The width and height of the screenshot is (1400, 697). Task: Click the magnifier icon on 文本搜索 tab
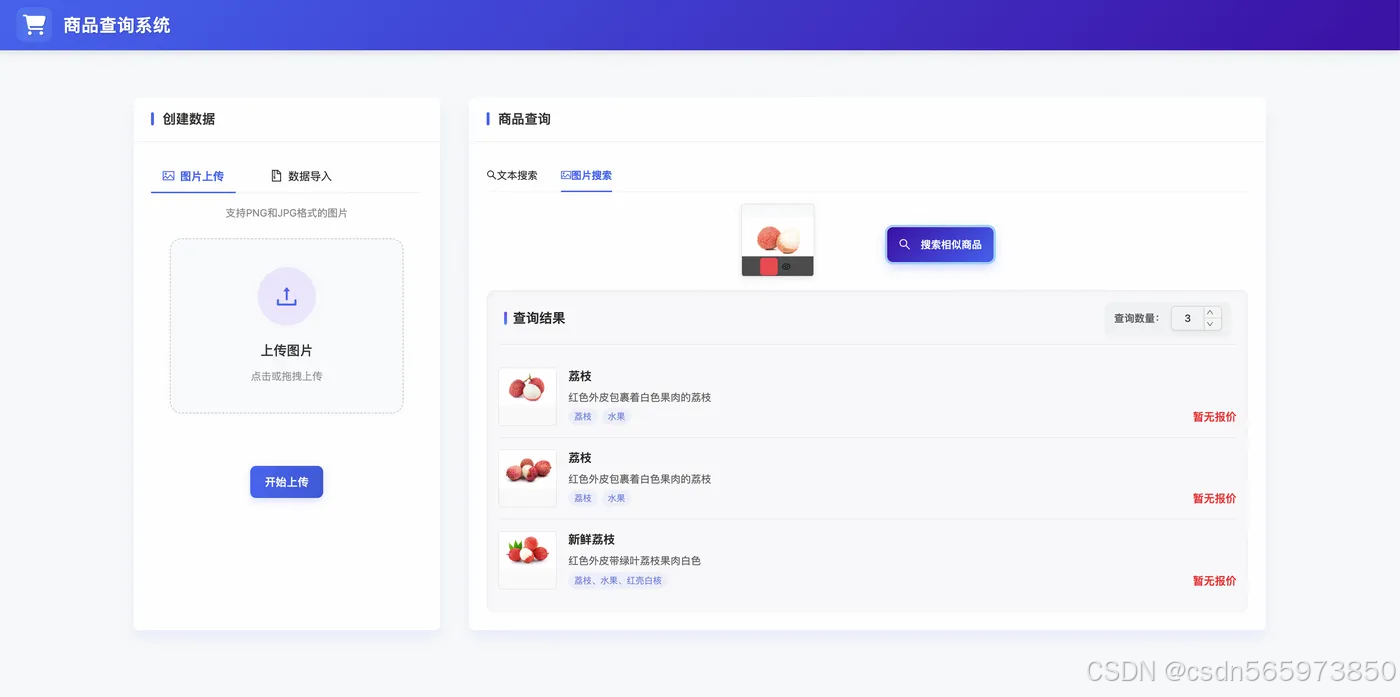point(489,174)
